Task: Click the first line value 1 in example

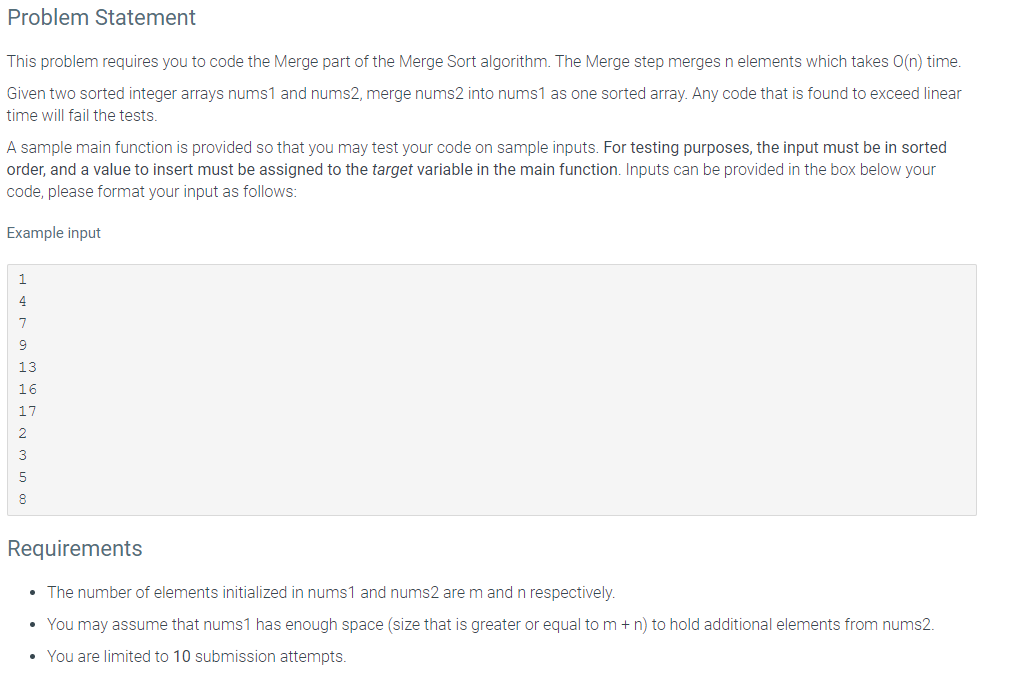Action: pyautogui.click(x=23, y=279)
